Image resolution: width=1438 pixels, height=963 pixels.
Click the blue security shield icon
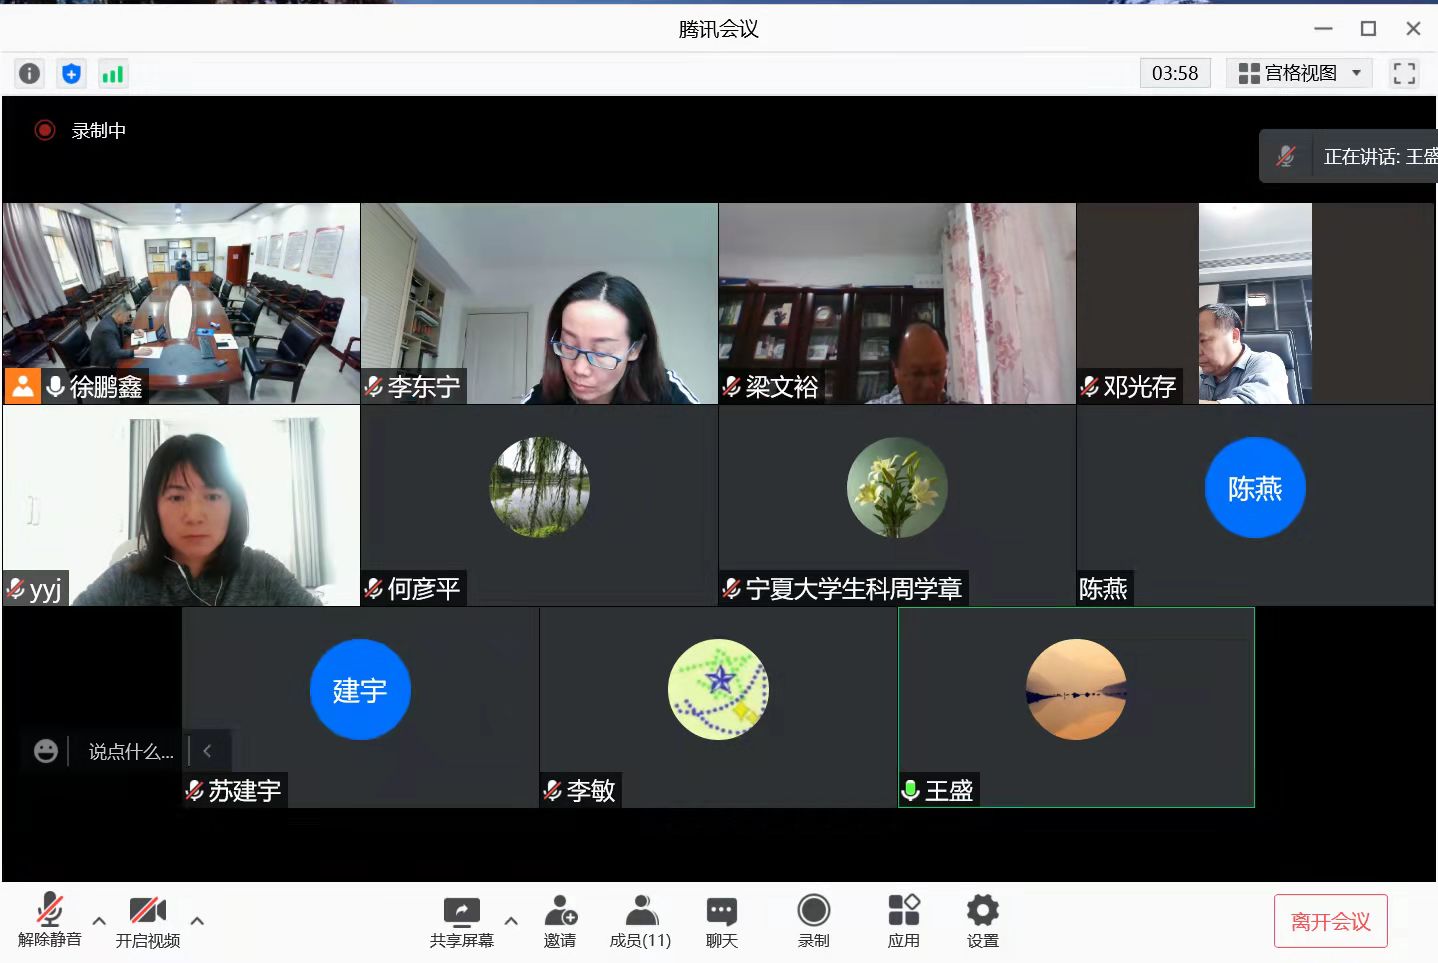click(71, 73)
